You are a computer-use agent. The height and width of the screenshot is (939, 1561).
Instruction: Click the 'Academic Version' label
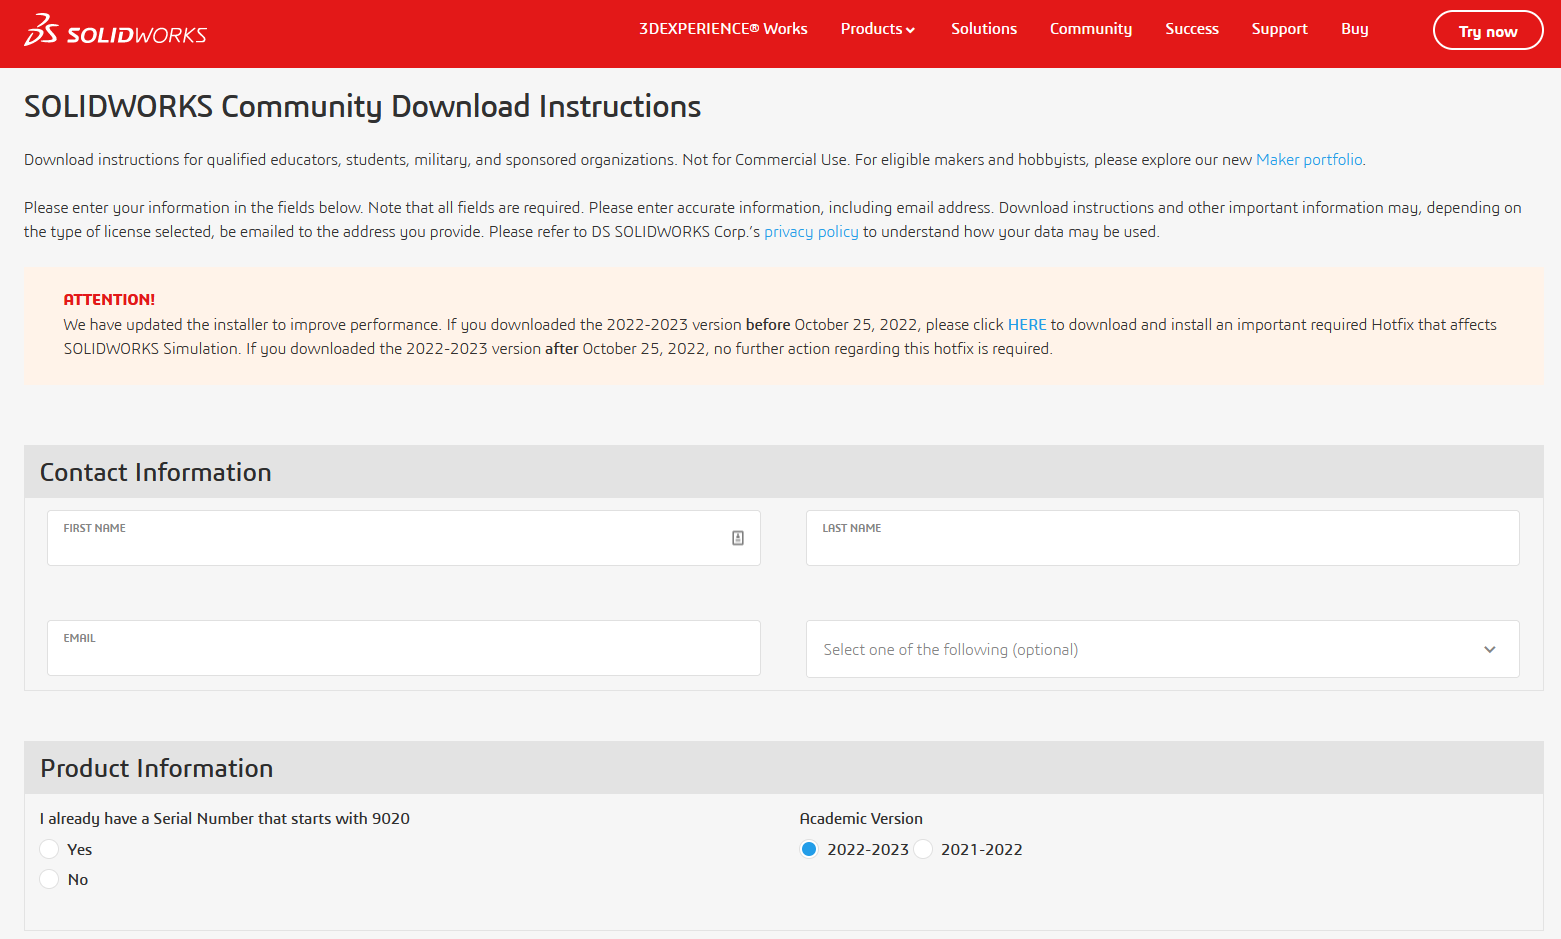pyautogui.click(x=861, y=819)
